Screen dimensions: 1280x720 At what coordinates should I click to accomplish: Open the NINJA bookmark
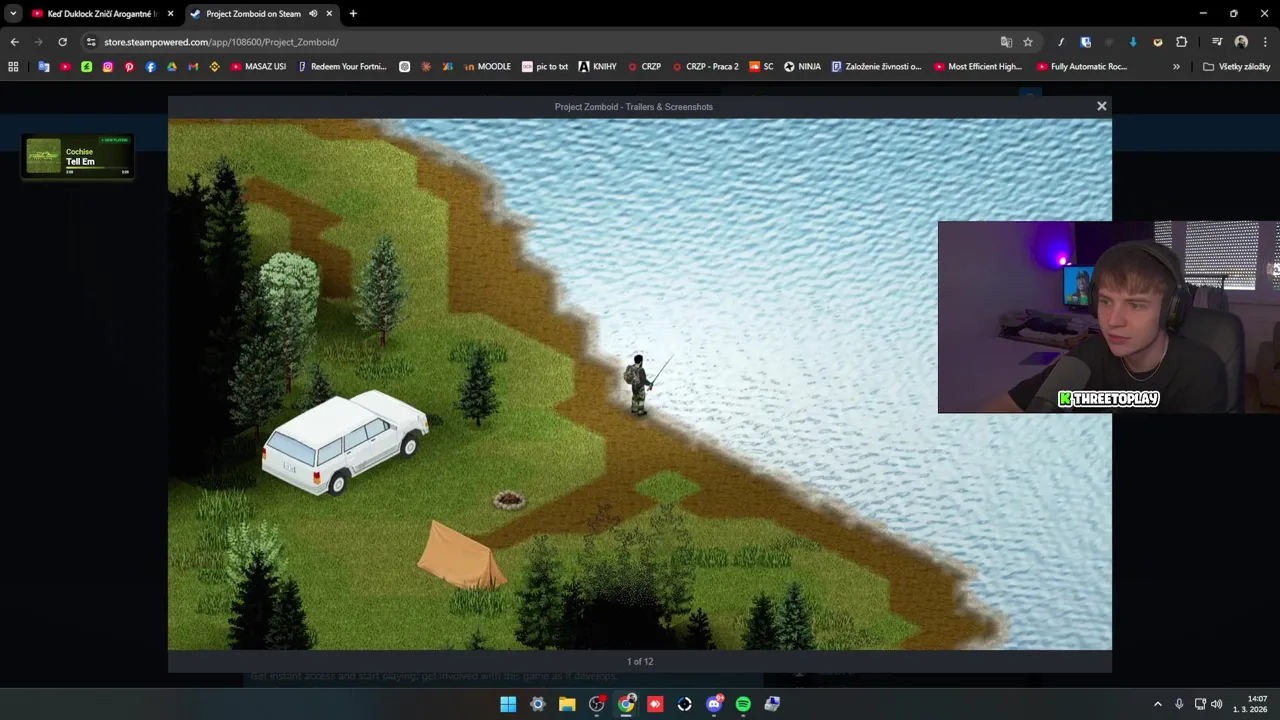coord(802,67)
